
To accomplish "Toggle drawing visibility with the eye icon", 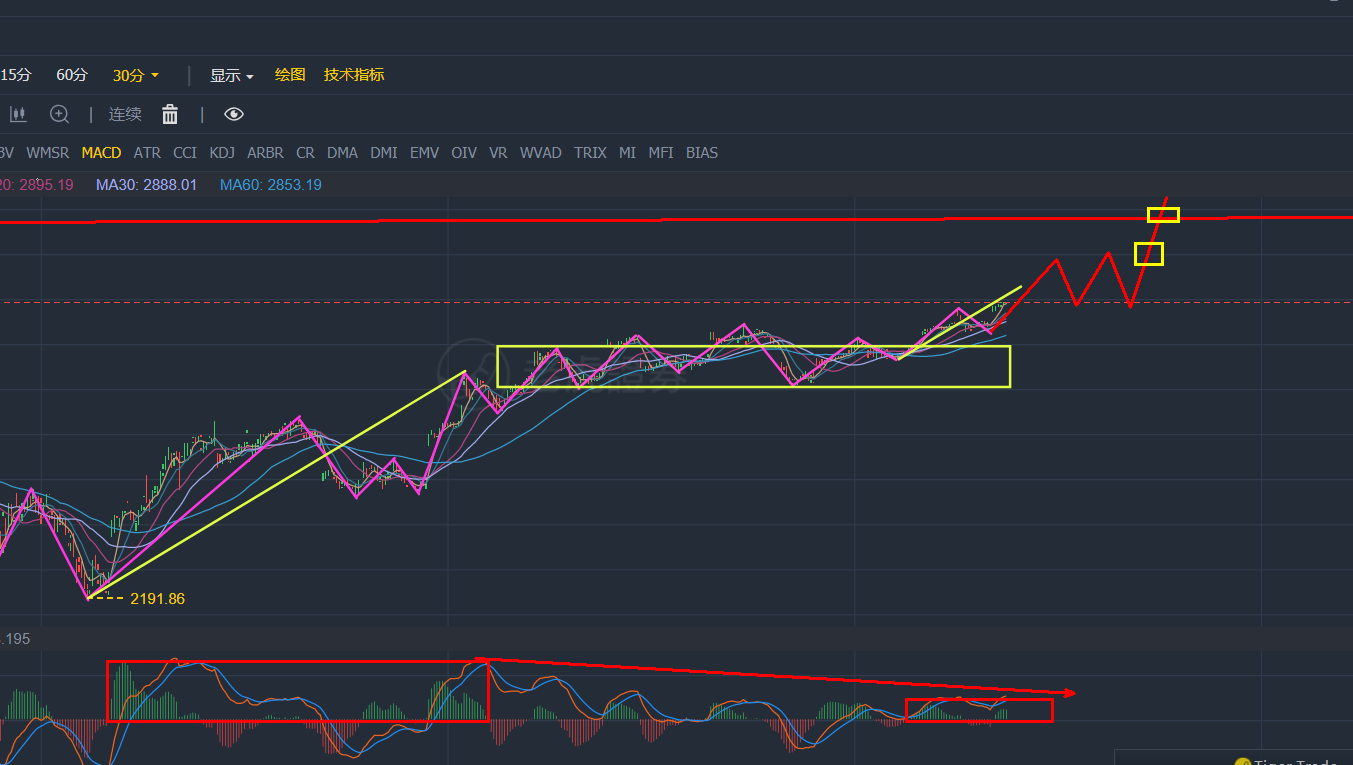I will 233,114.
